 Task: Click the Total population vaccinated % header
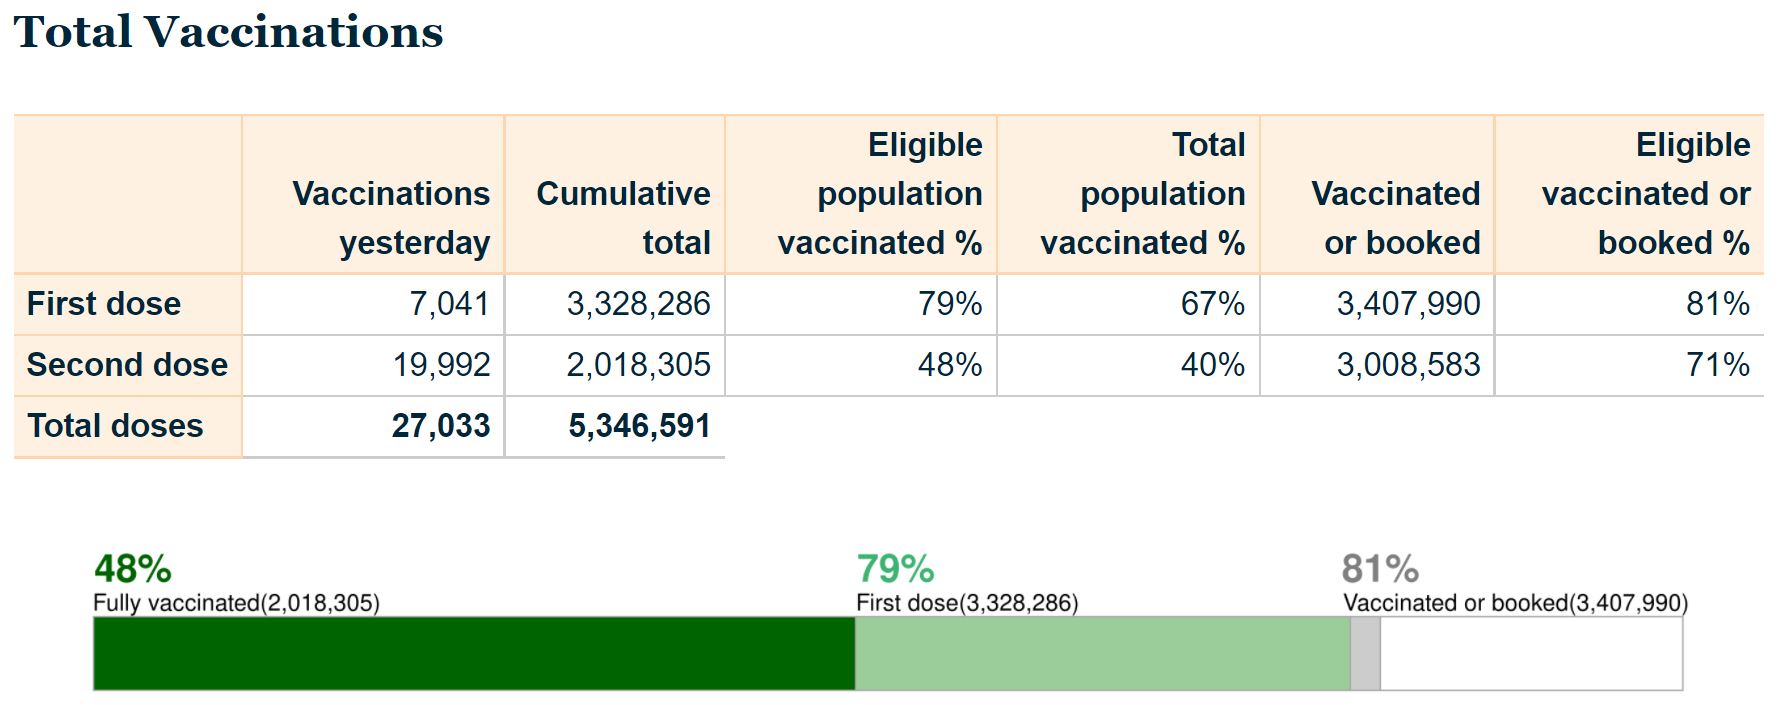tap(1142, 194)
